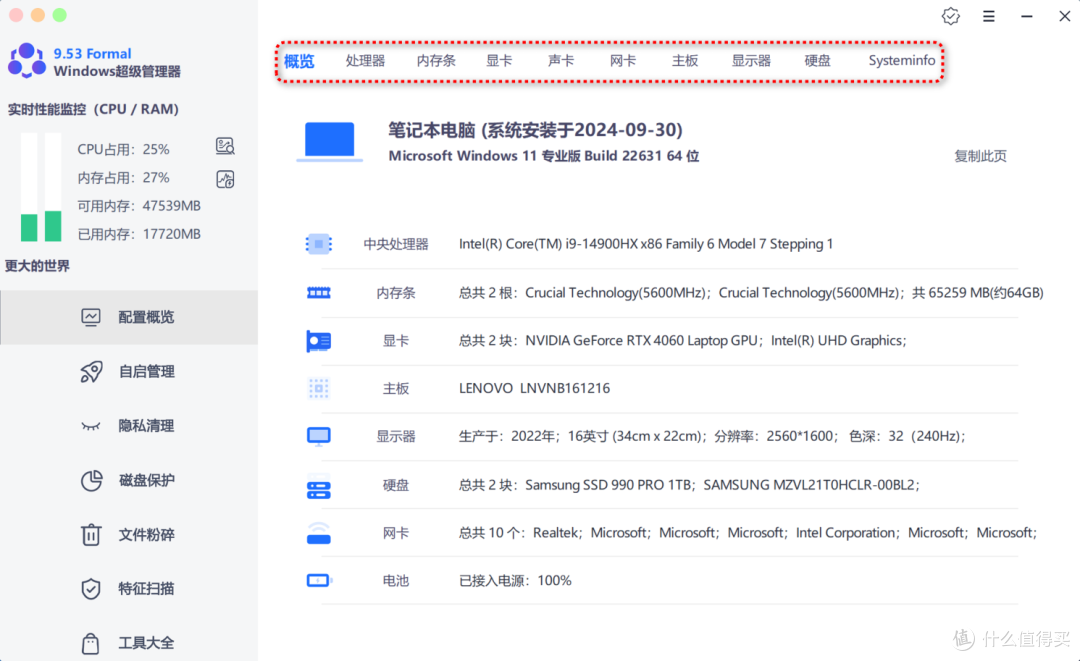Switch to the 声卡 tab
1080x661 pixels.
561,61
